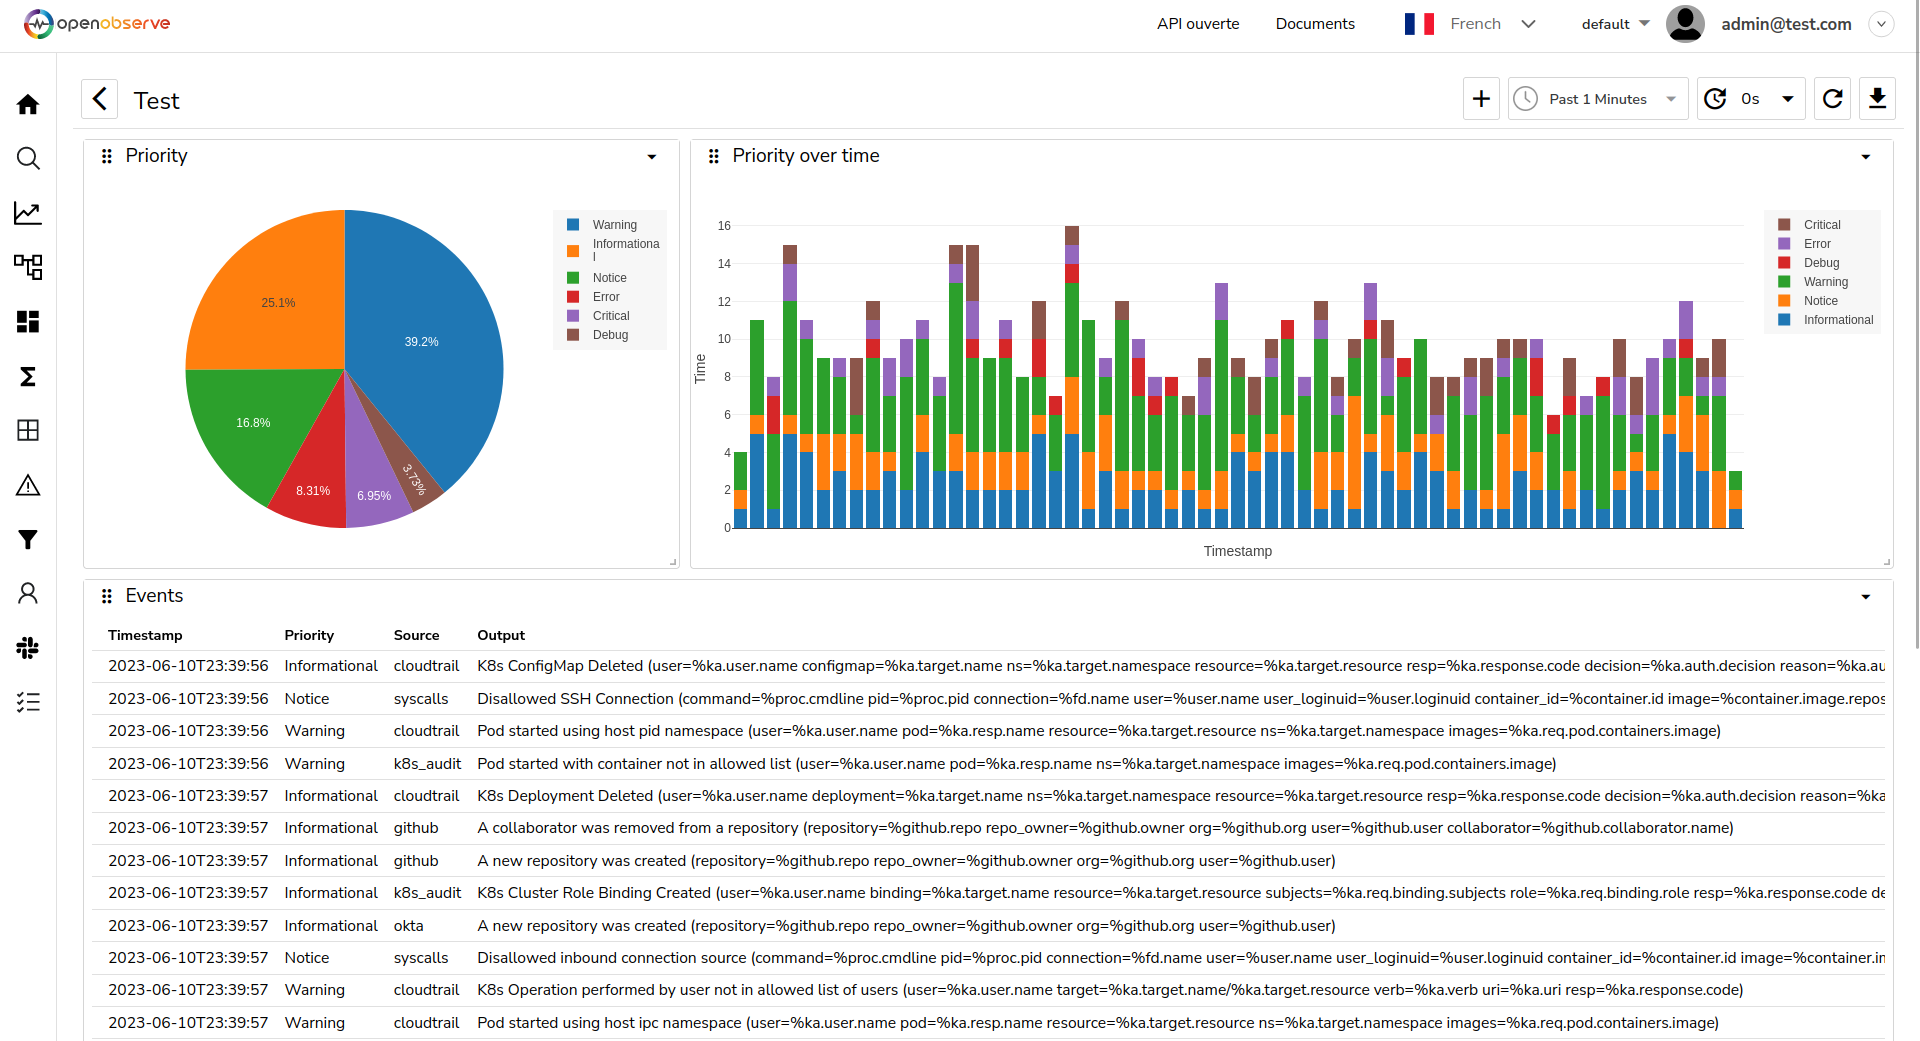The image size is (1920, 1041).
Task: Toggle Critical series in Priority over time legend
Action: tap(1821, 225)
